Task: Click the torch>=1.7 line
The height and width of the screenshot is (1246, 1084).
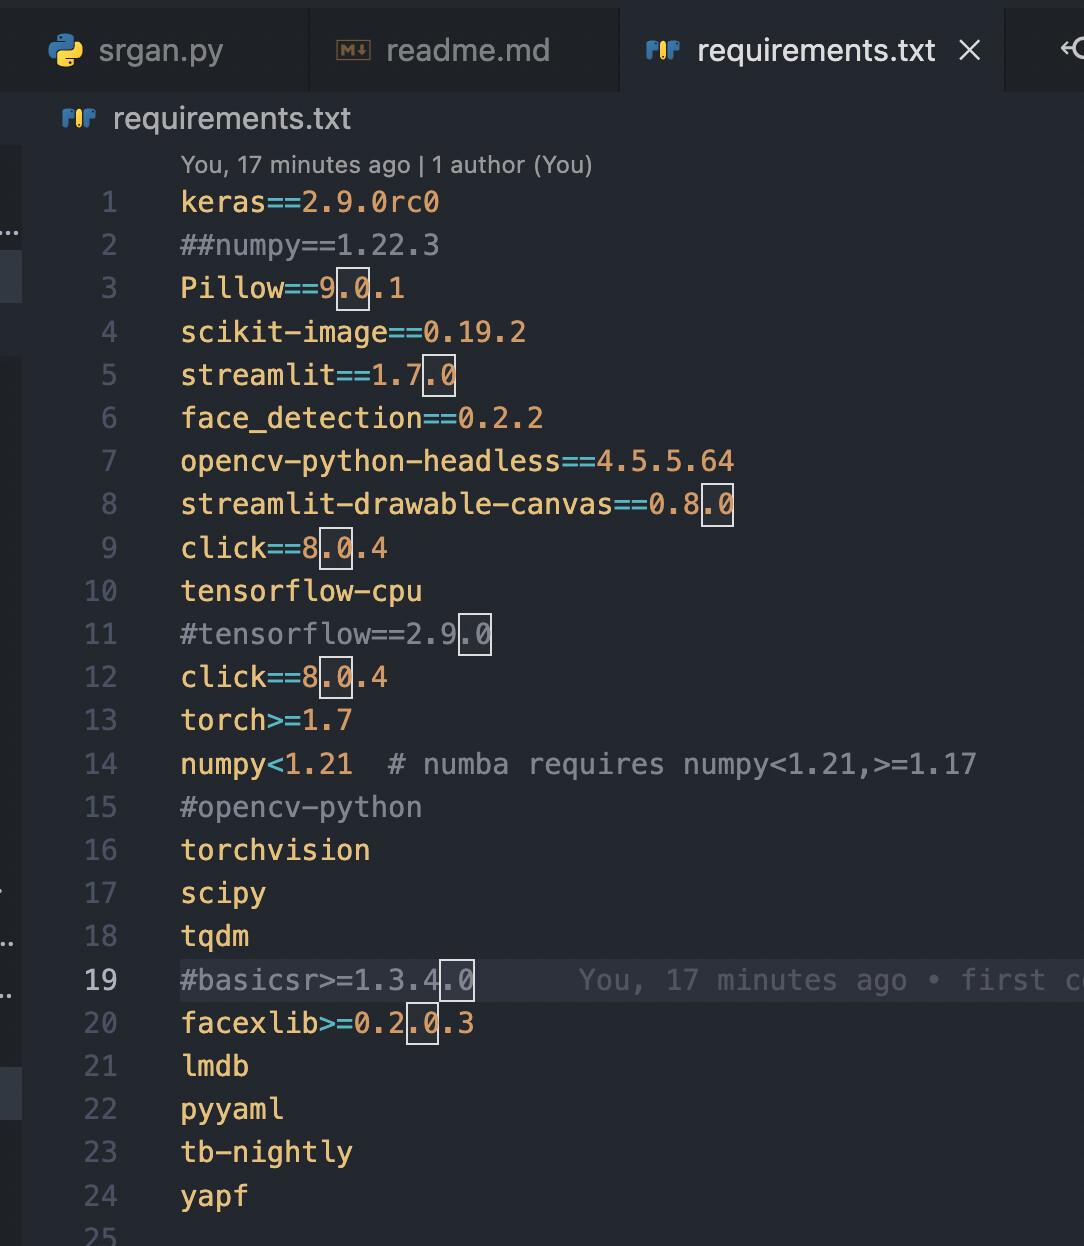Action: tap(266, 720)
